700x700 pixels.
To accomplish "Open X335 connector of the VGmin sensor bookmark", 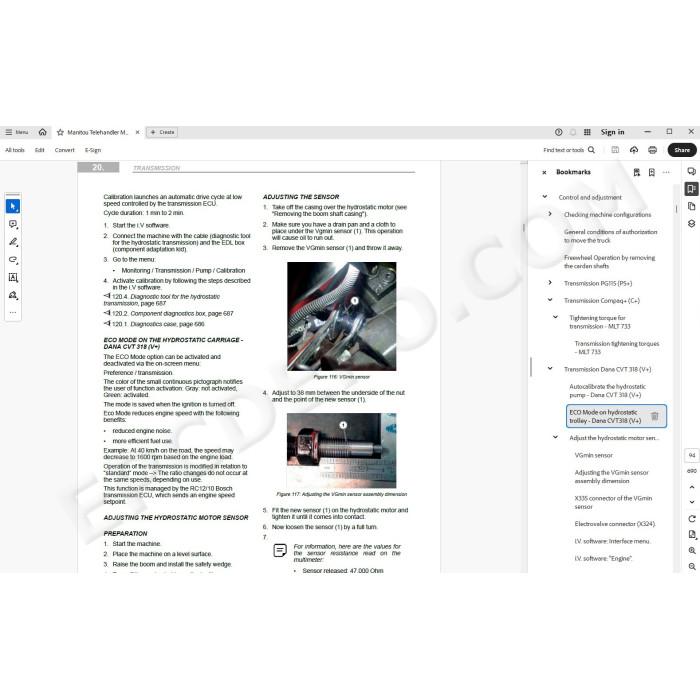I will coord(613,502).
